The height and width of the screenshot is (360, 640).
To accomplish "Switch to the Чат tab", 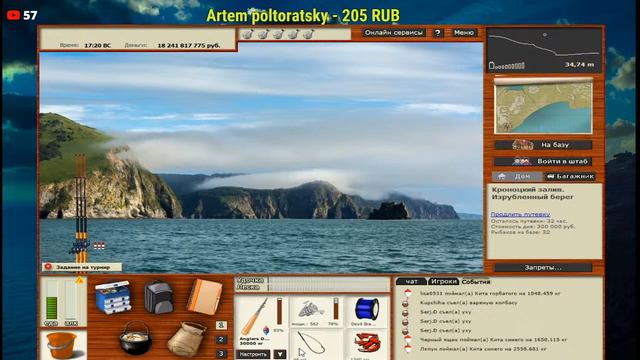I will point(411,281).
